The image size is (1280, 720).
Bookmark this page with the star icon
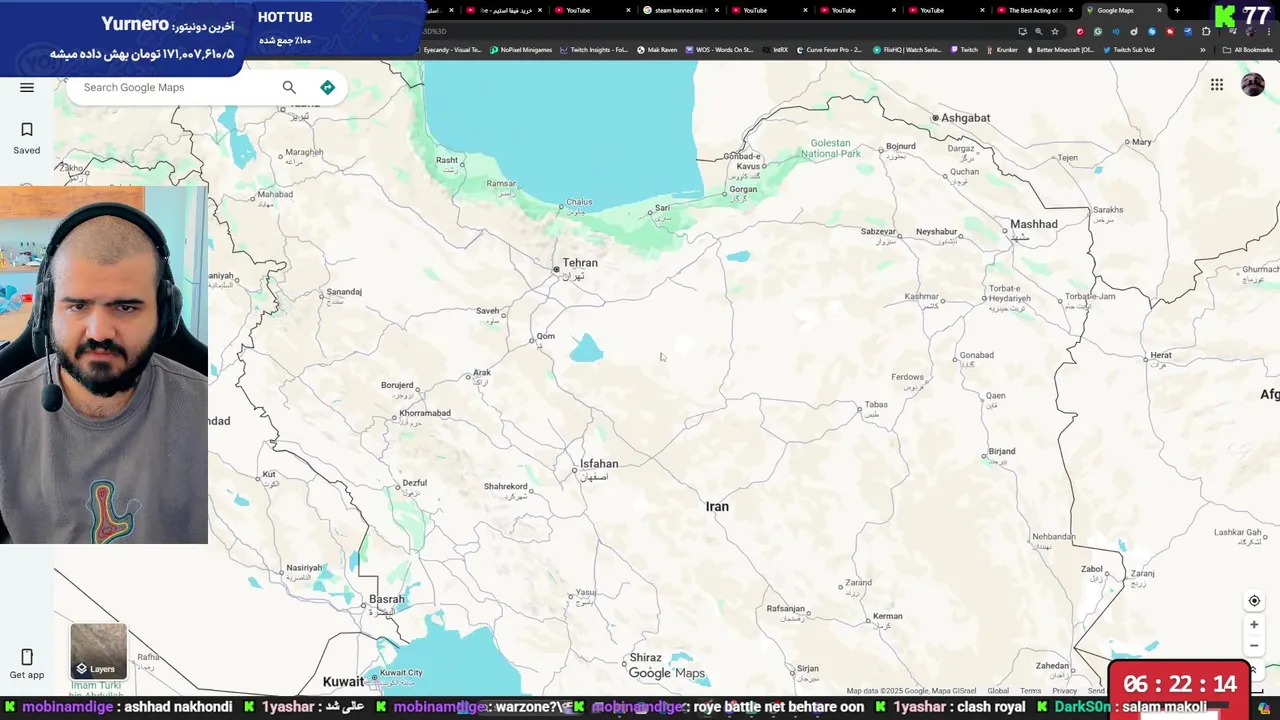pos(1054,32)
